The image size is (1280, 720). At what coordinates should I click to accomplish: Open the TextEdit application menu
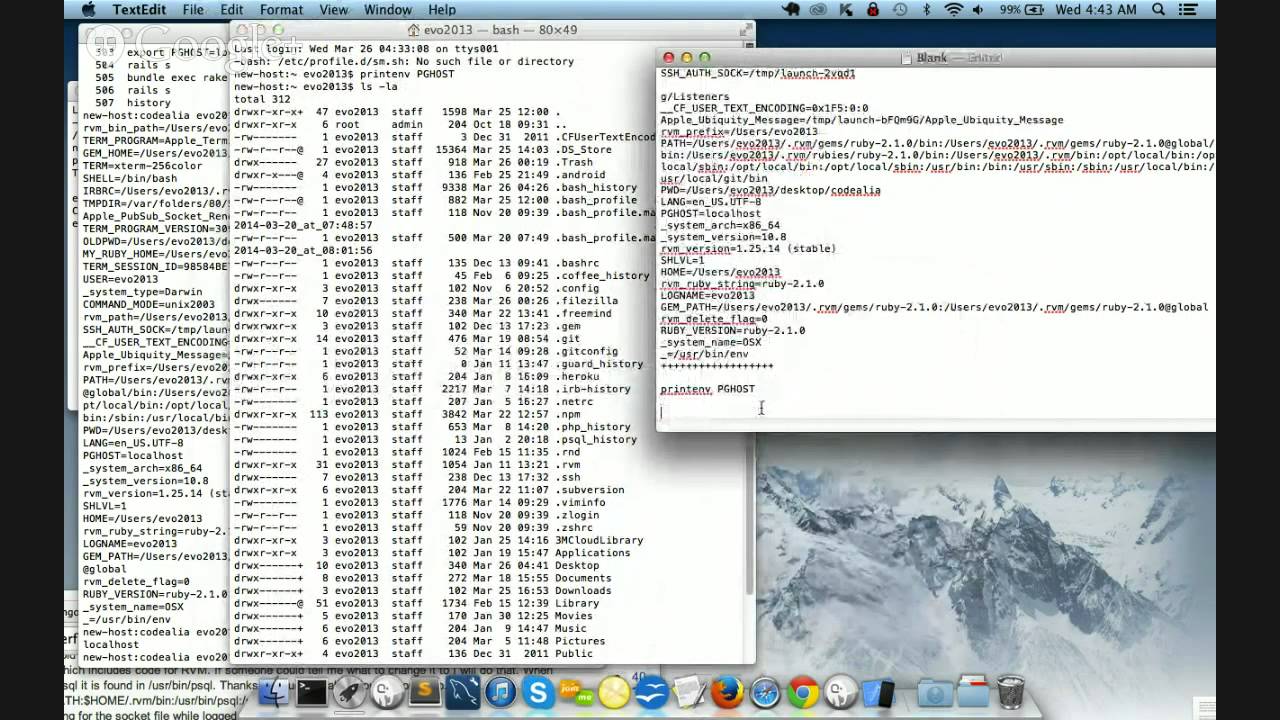pos(139,9)
